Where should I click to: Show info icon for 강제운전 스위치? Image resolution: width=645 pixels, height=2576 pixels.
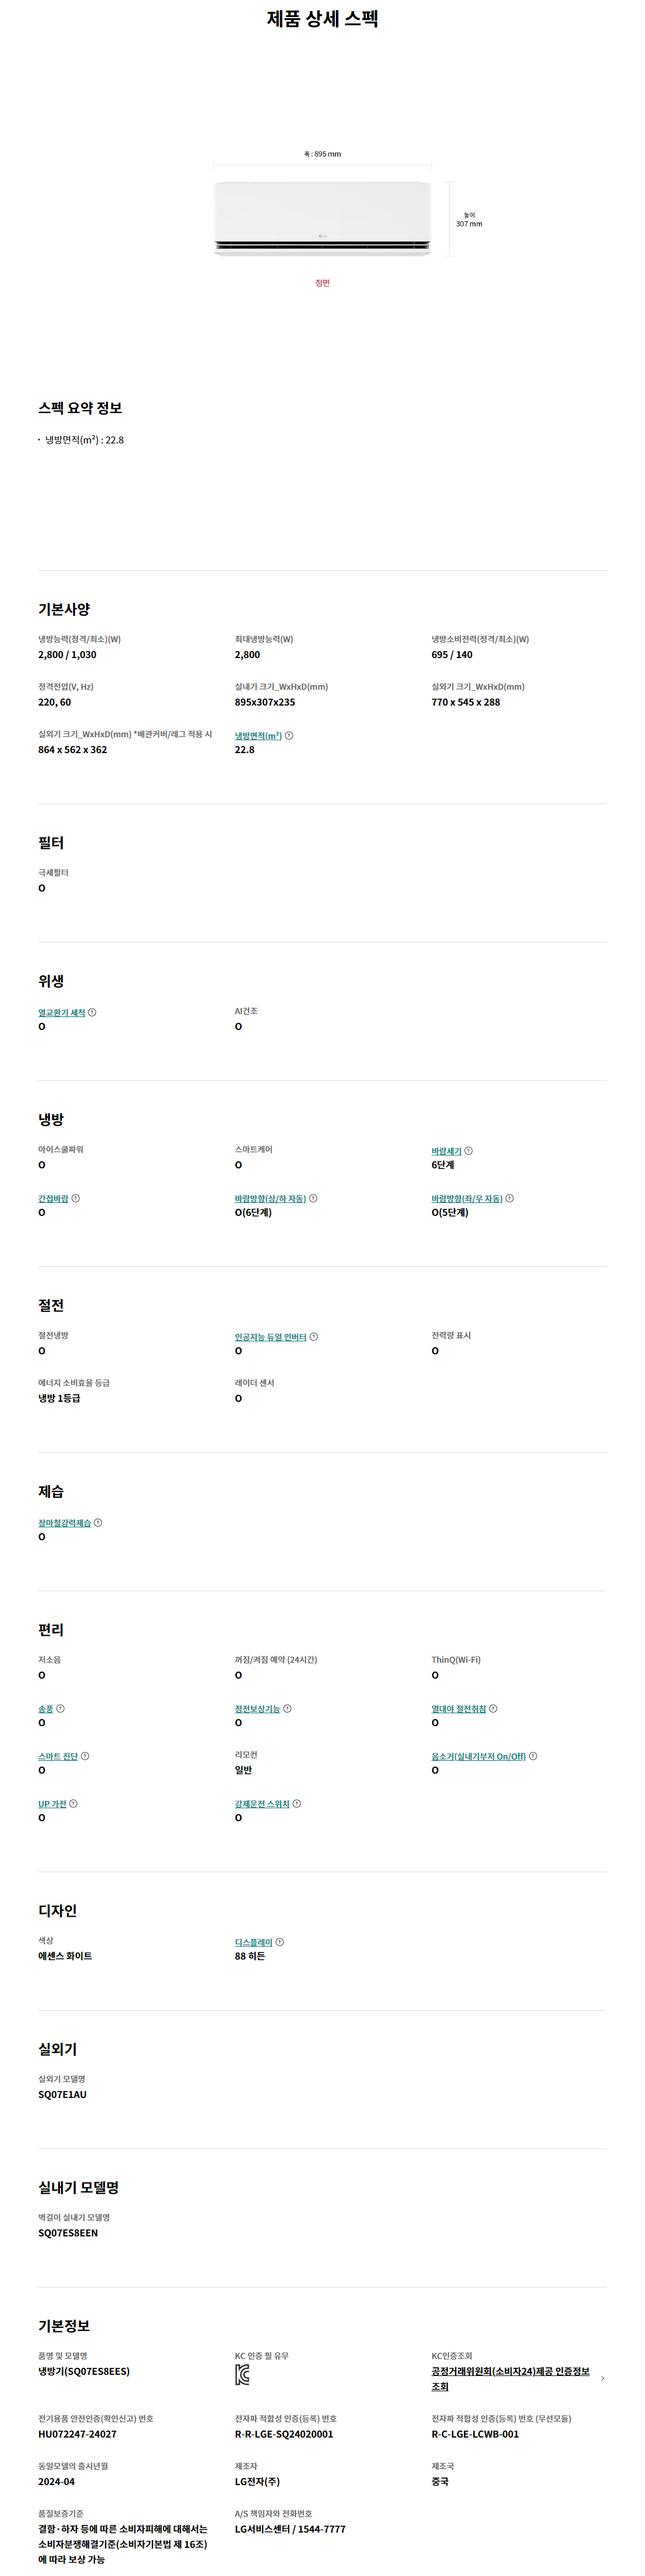[296, 1804]
